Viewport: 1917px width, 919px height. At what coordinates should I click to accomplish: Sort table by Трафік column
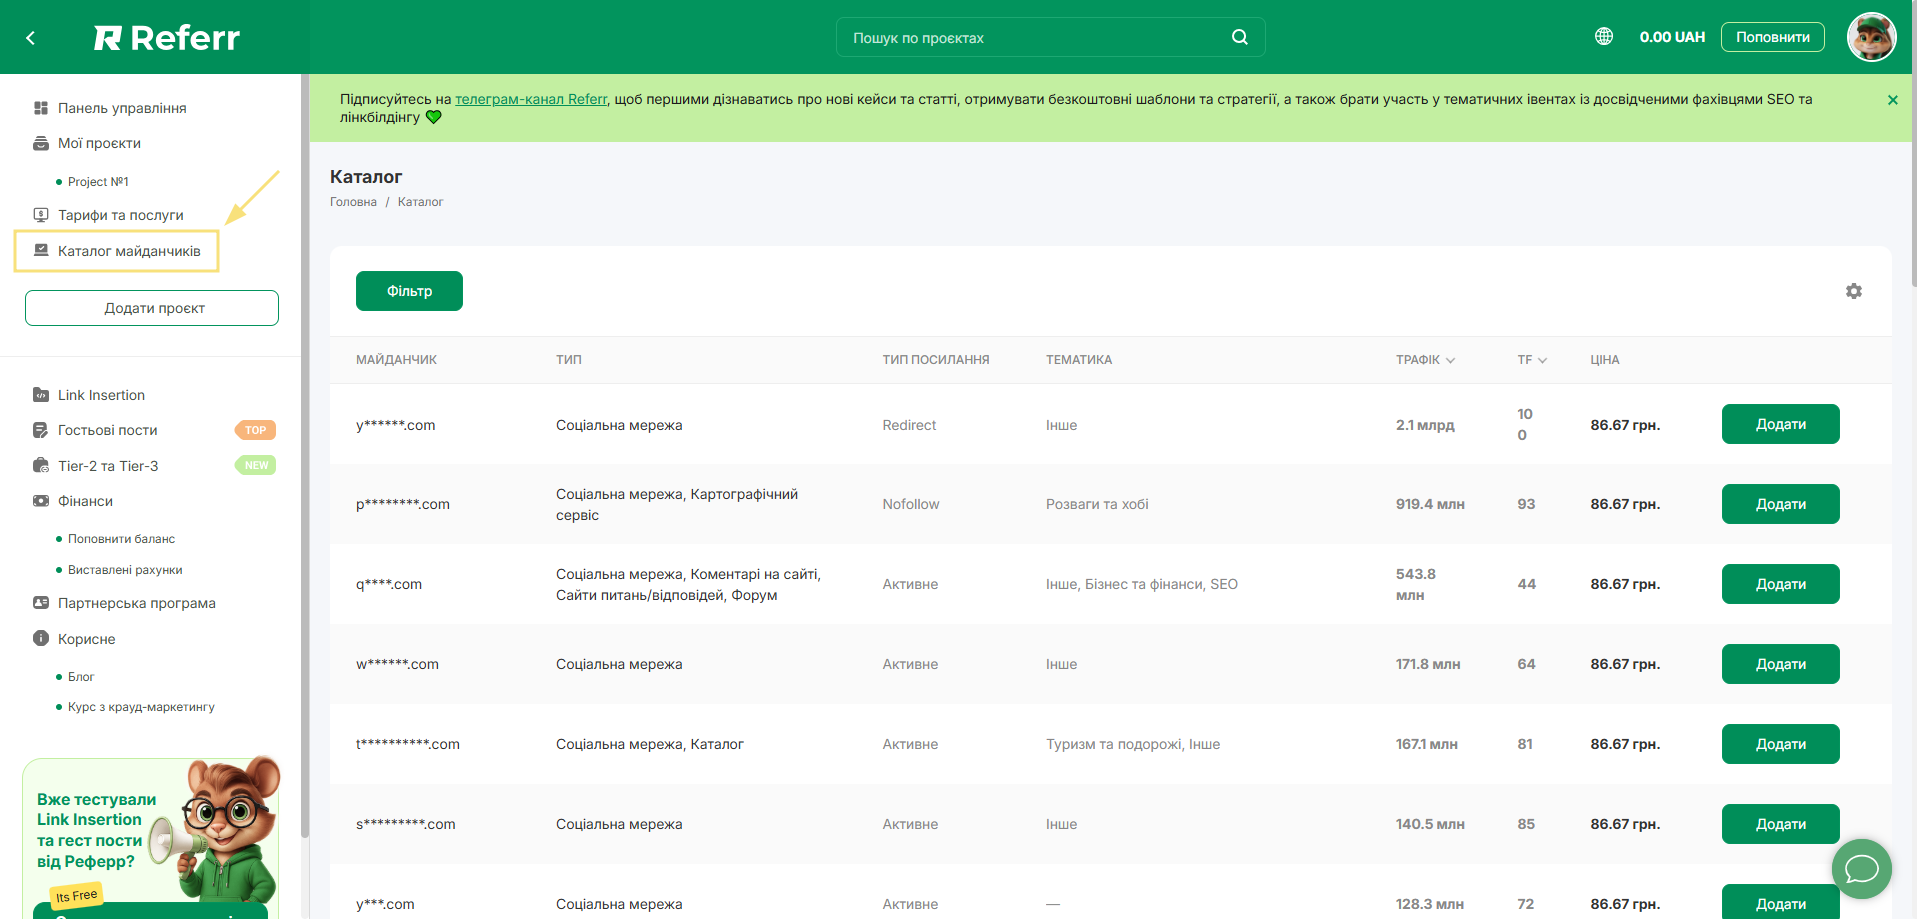click(x=1425, y=360)
